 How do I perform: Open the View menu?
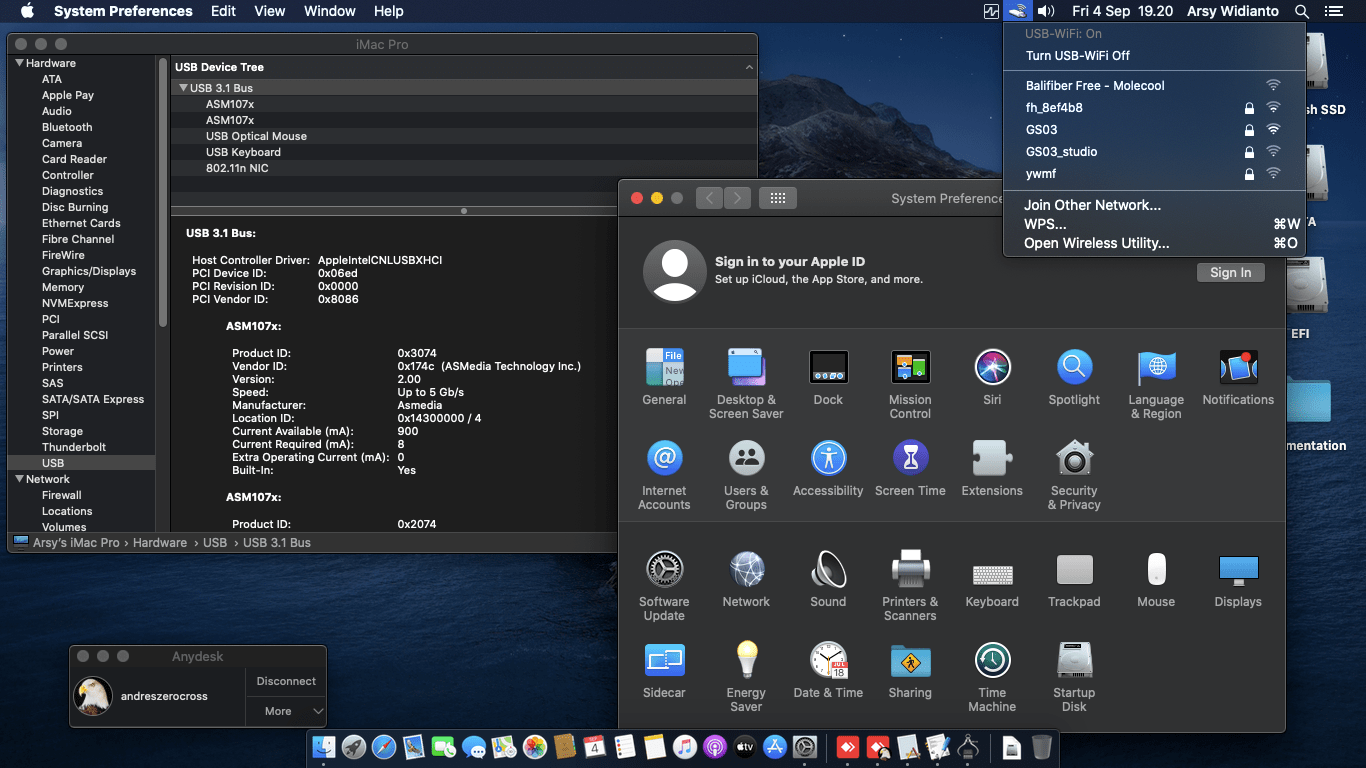pos(270,11)
